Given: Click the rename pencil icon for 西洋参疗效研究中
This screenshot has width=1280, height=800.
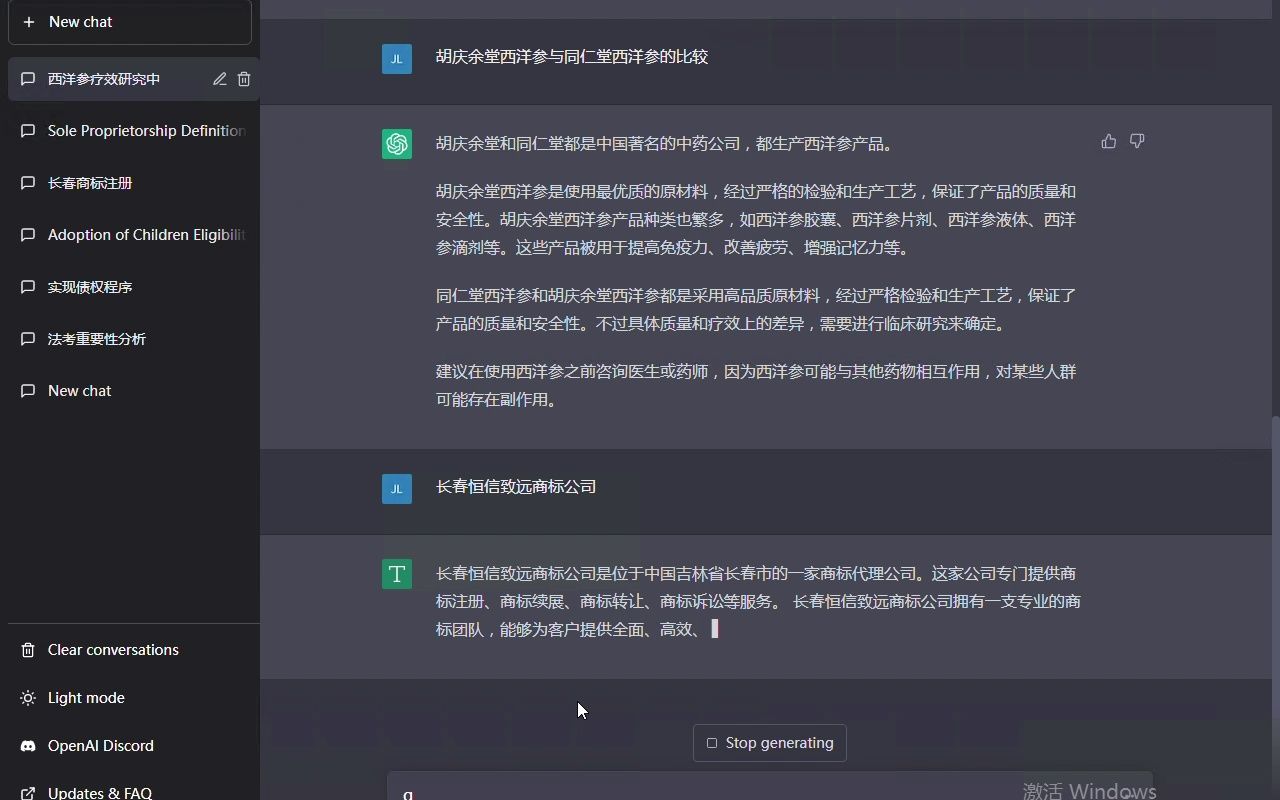Looking at the screenshot, I should [220, 79].
